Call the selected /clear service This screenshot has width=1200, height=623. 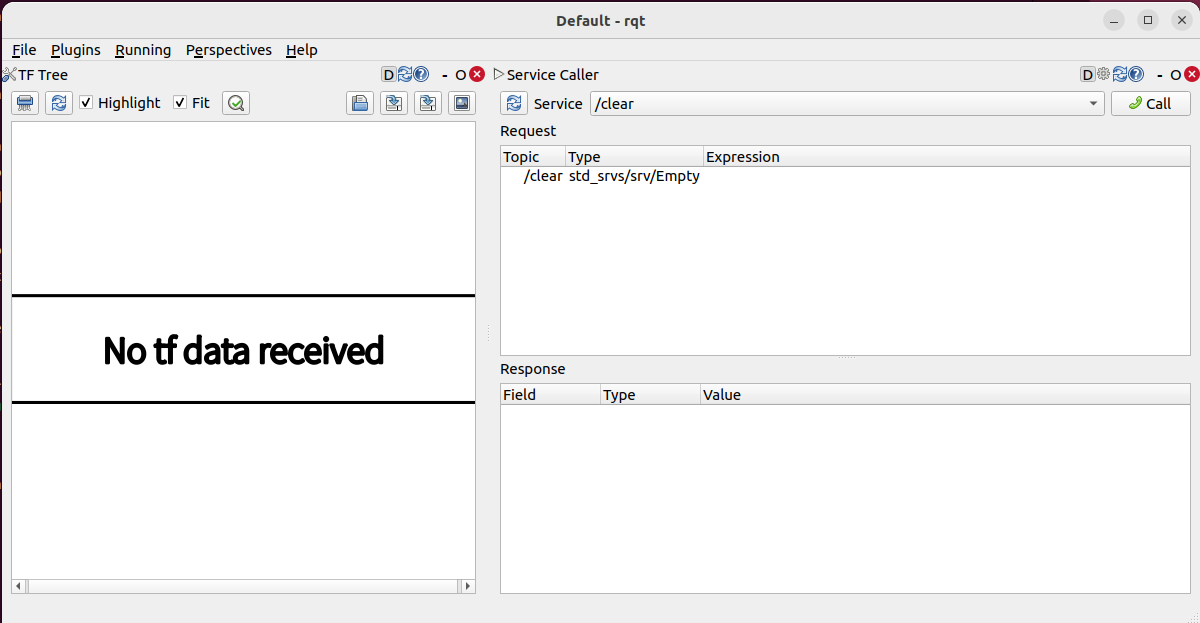pos(1151,103)
